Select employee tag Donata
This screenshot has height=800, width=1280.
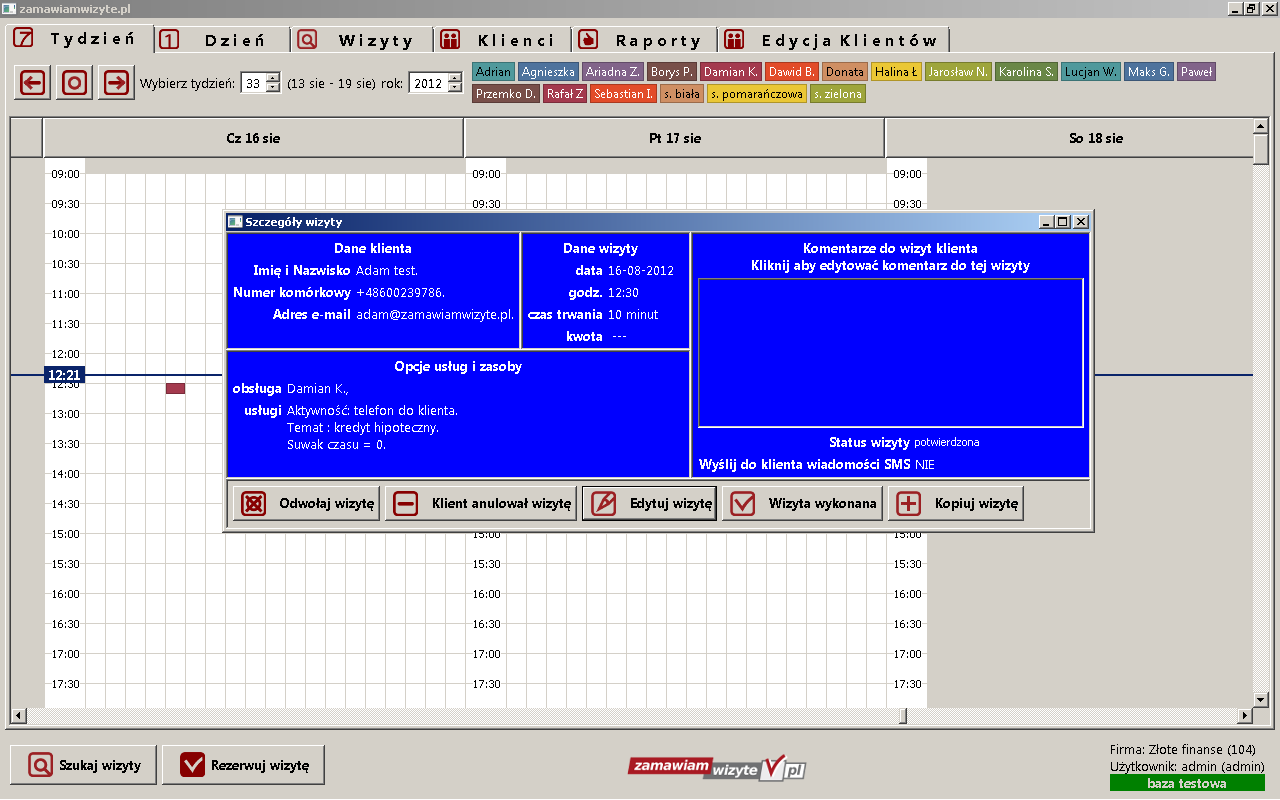pos(845,72)
